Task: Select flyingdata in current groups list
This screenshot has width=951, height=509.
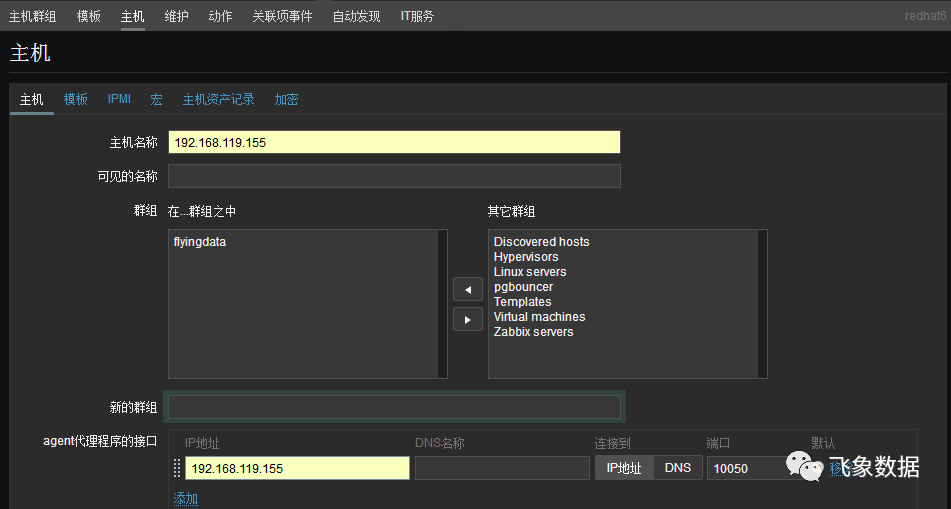Action: [x=200, y=241]
